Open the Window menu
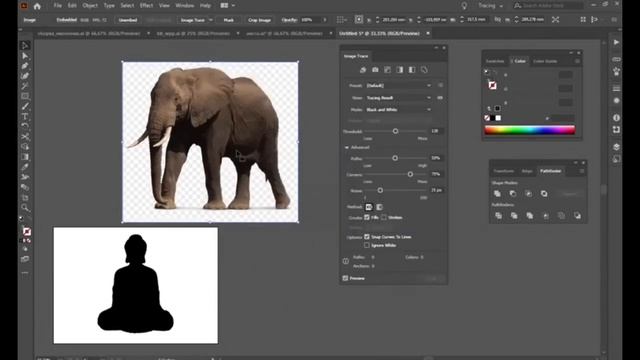 click(184, 6)
